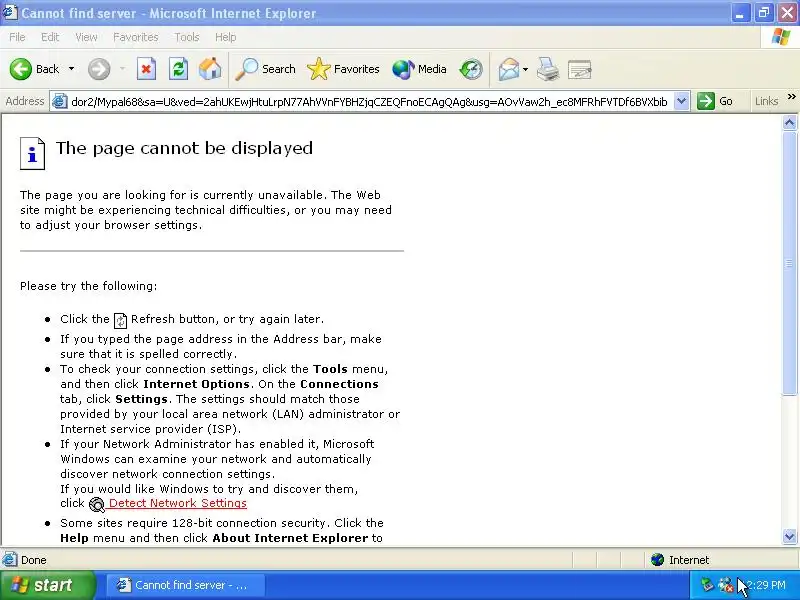Click the page icon in Address bar
The width and height of the screenshot is (800, 600).
click(x=60, y=102)
